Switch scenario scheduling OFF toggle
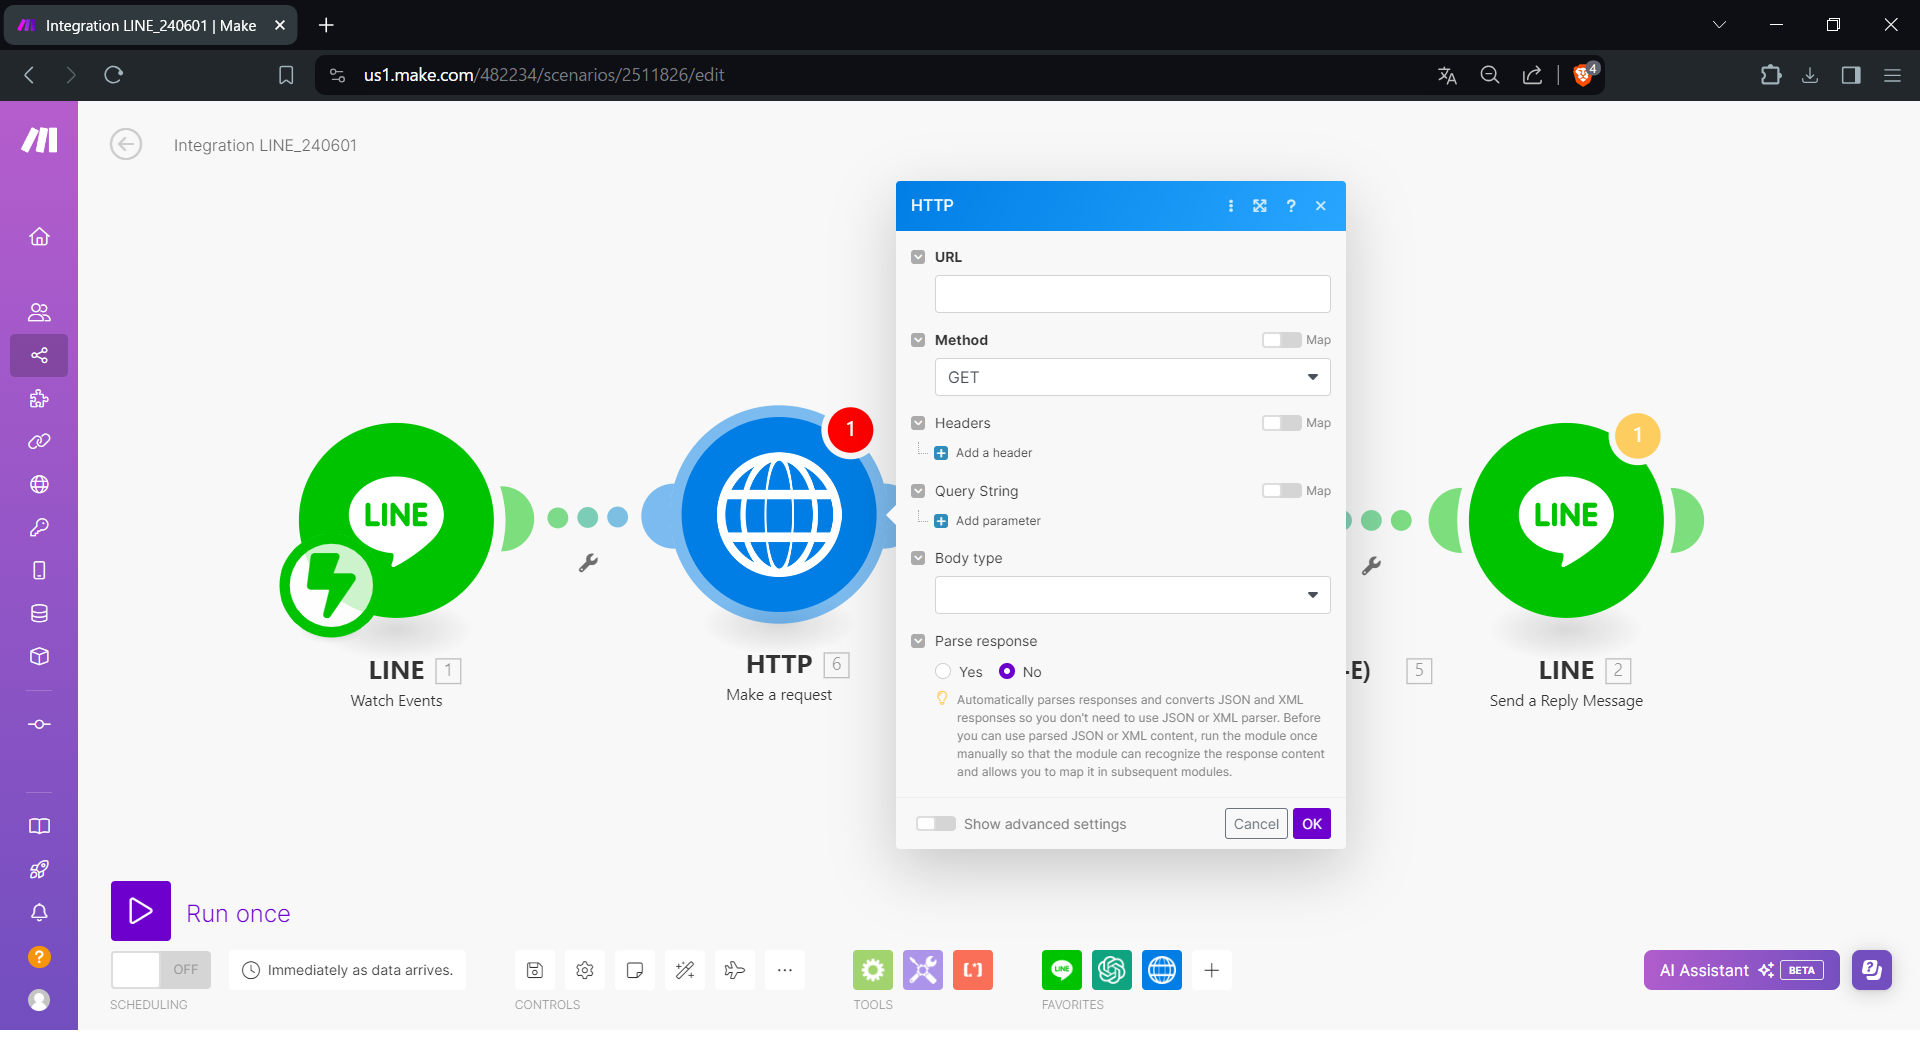 [161, 970]
